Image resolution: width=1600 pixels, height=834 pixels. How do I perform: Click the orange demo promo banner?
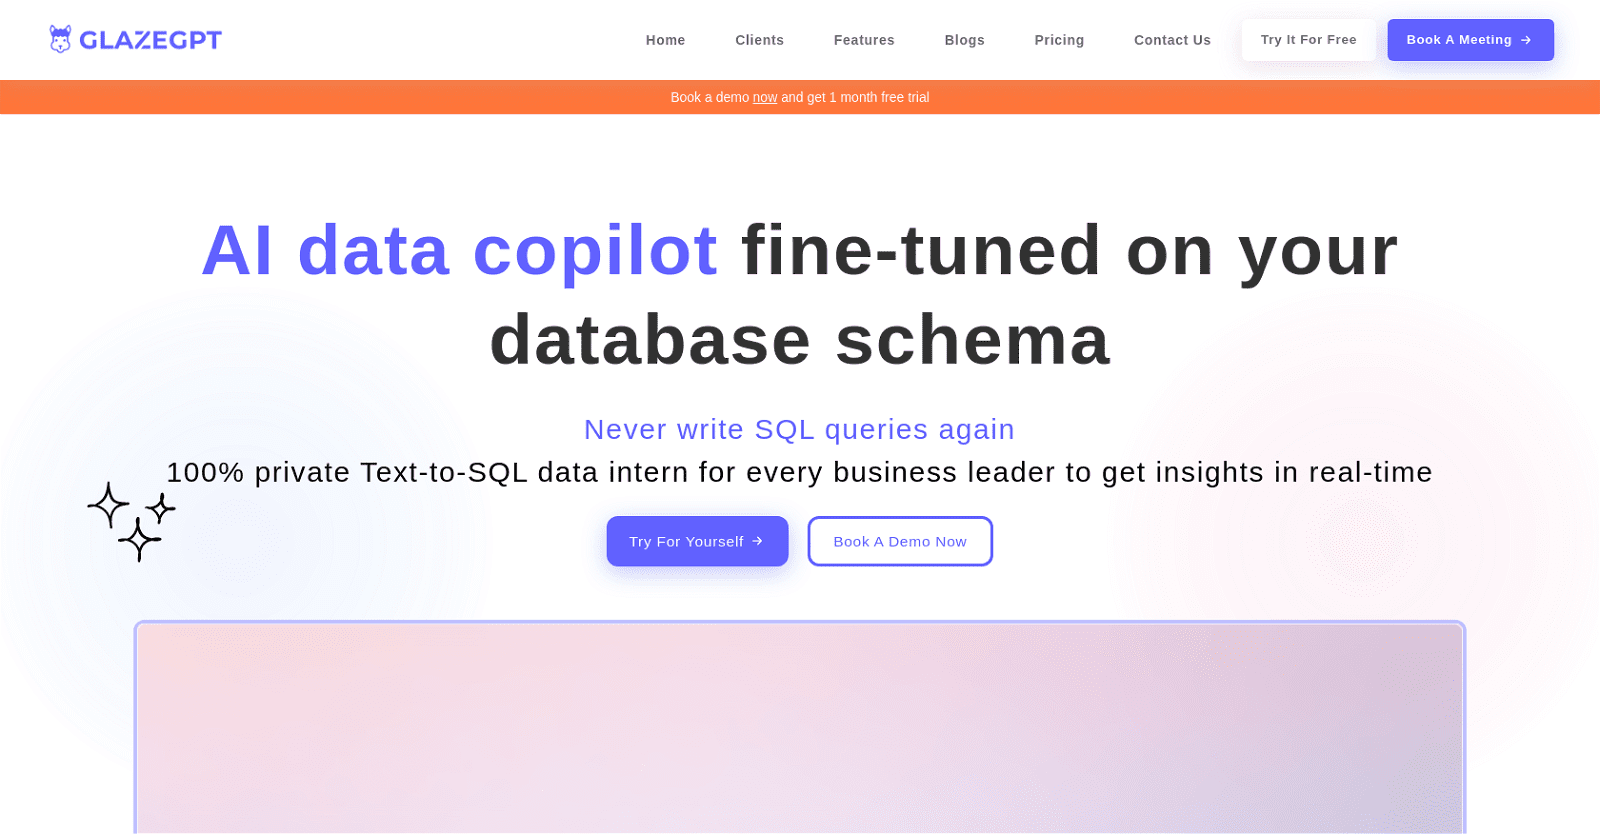pos(1200,97)
